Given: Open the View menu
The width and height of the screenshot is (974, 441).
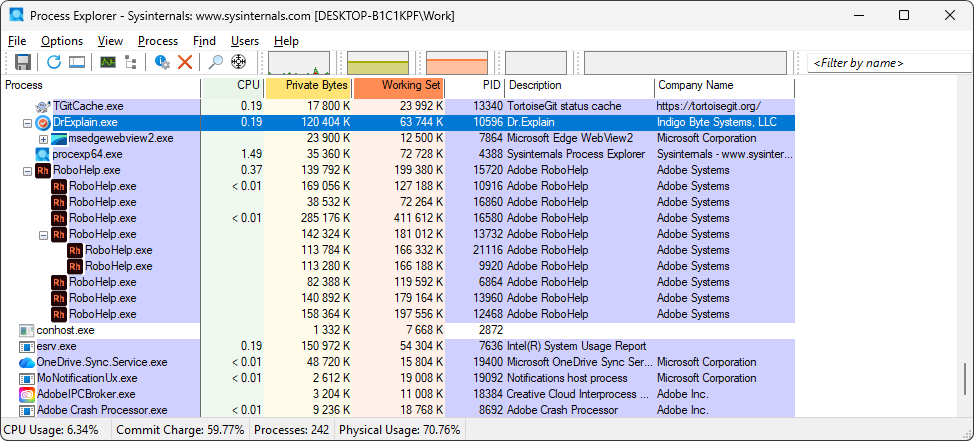Looking at the screenshot, I should click(111, 41).
